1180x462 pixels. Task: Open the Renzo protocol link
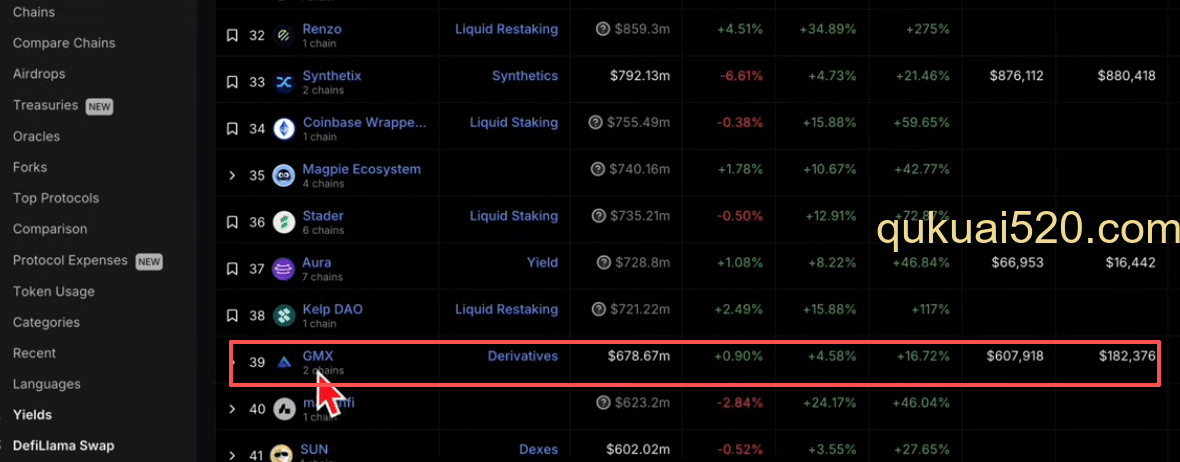(322, 29)
